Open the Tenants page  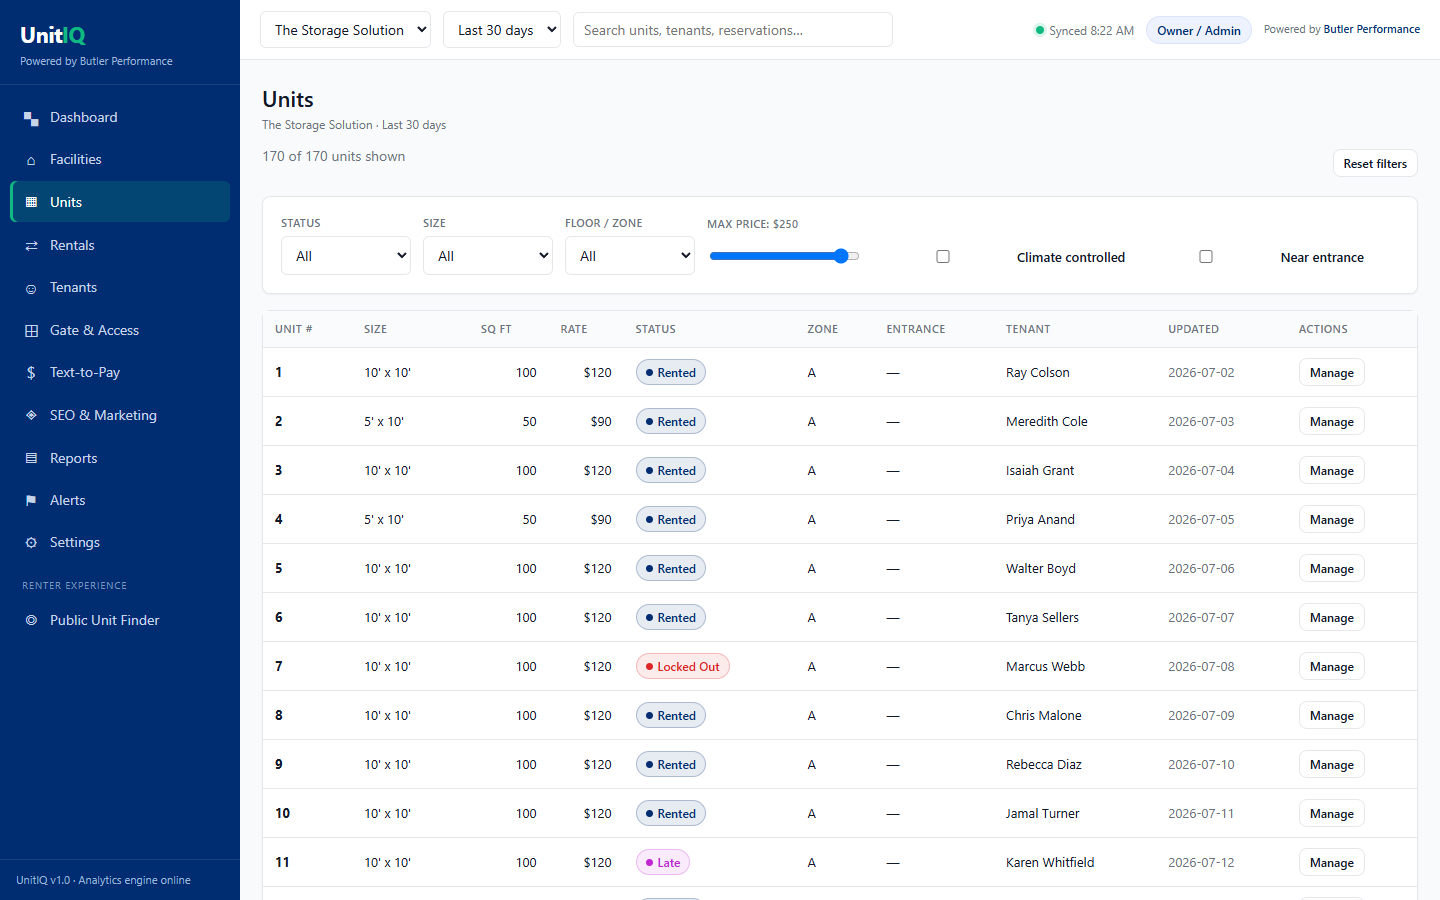[x=120, y=287]
